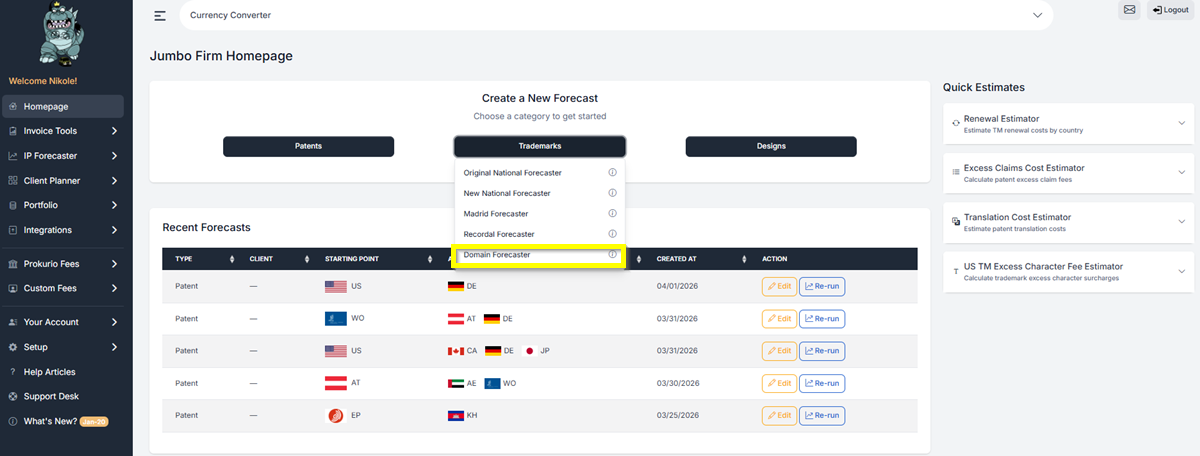Expand Your Account sidebar menu
The image size is (1200, 456).
pyautogui.click(x=62, y=322)
